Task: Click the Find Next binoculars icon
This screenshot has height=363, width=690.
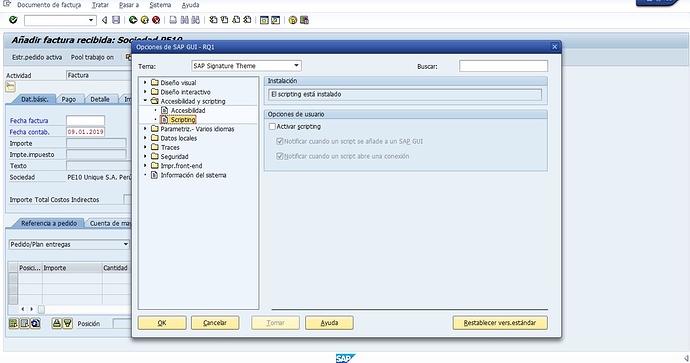Action: tap(195, 20)
